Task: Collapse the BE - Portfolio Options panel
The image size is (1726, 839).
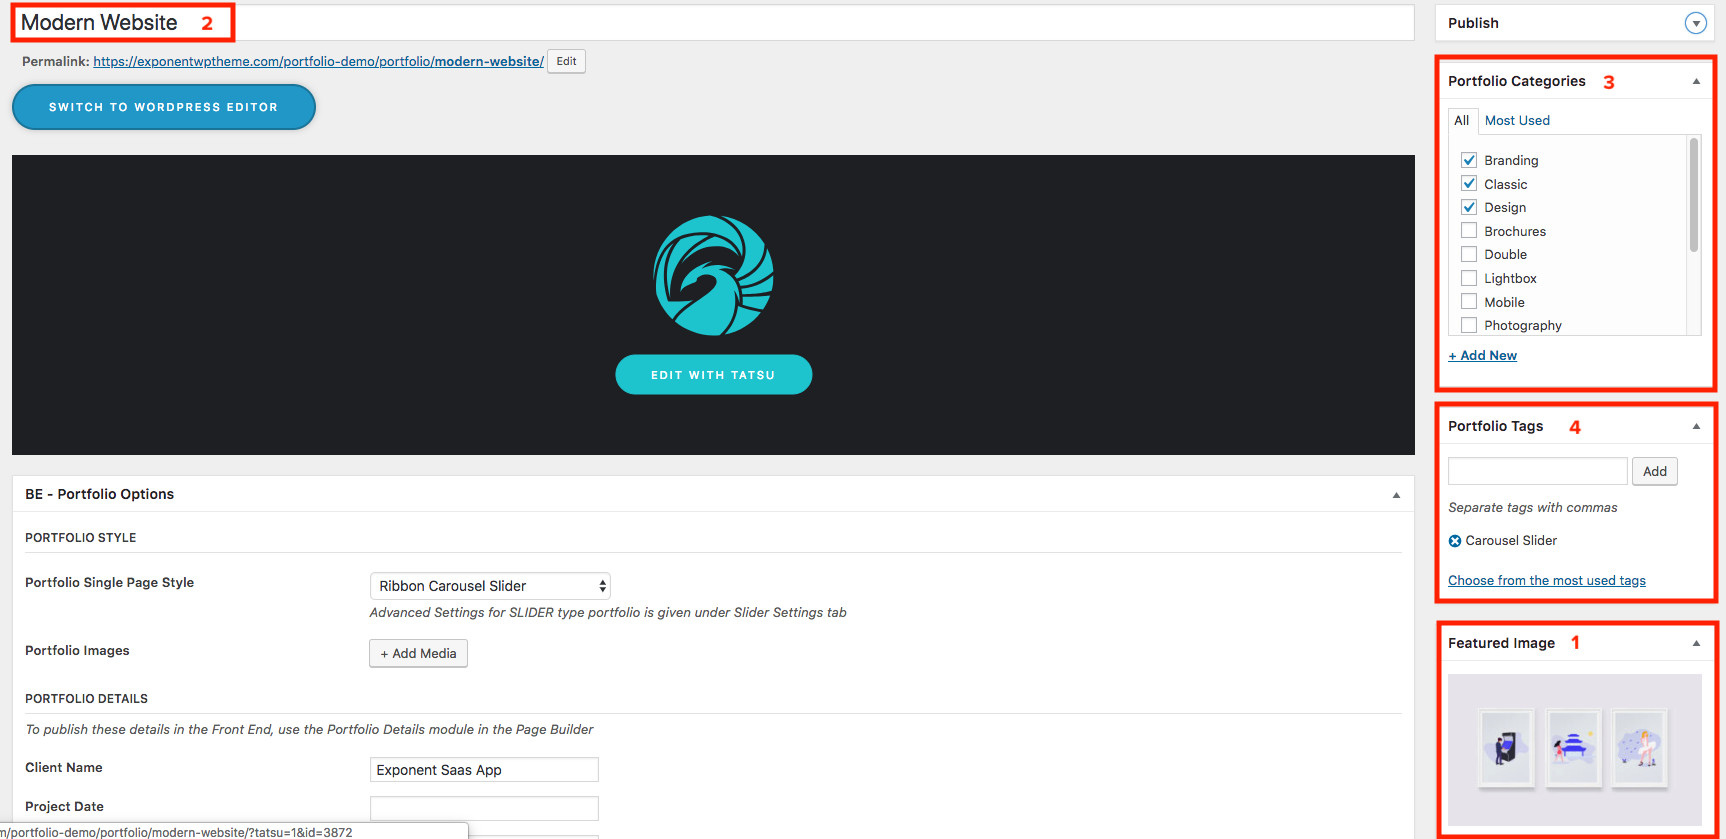Action: (x=1396, y=495)
